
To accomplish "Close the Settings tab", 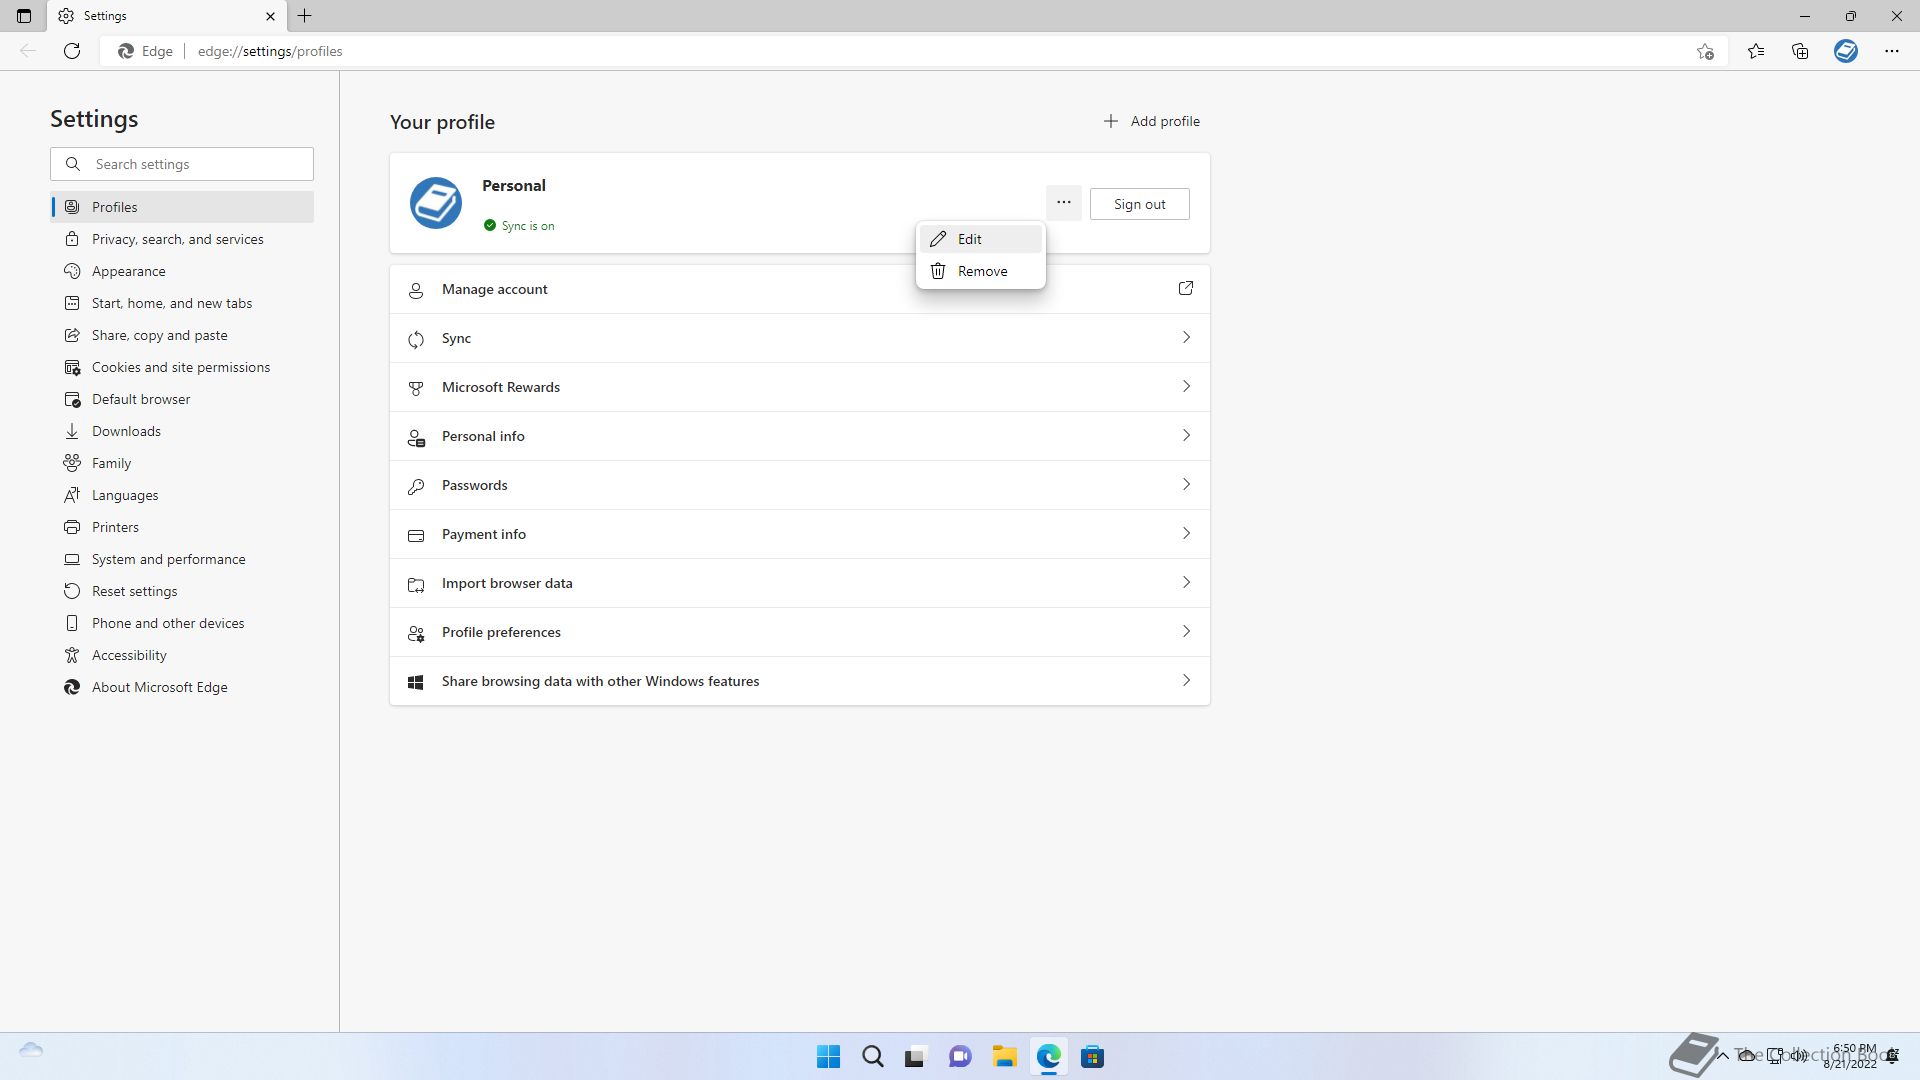I will click(x=270, y=16).
